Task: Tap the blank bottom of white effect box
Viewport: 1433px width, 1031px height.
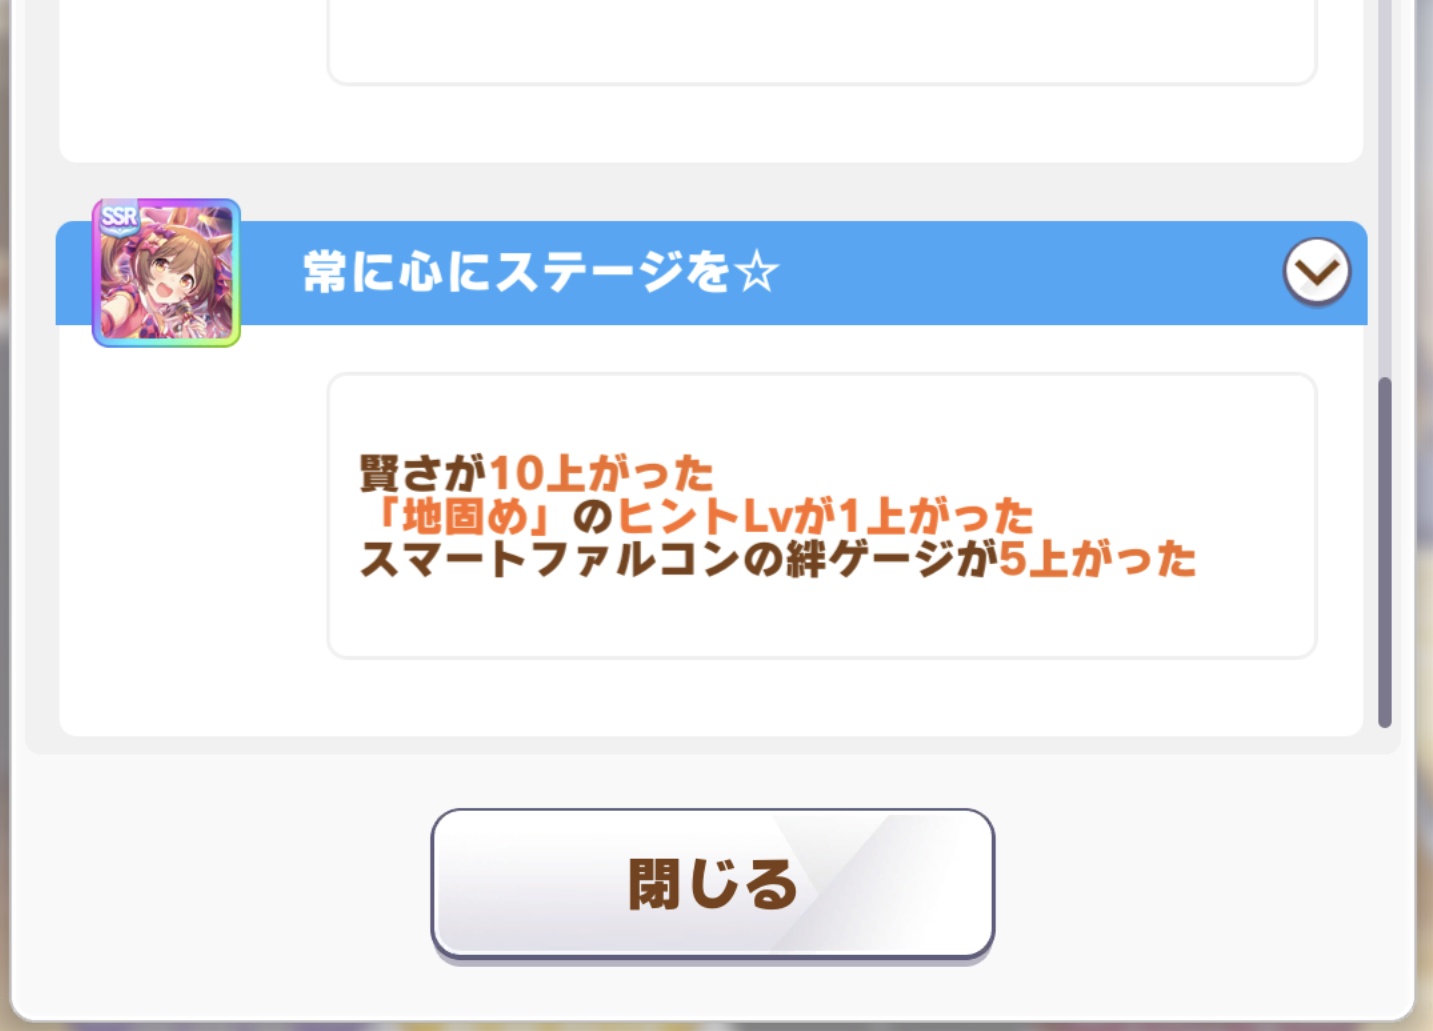Action: [822, 620]
